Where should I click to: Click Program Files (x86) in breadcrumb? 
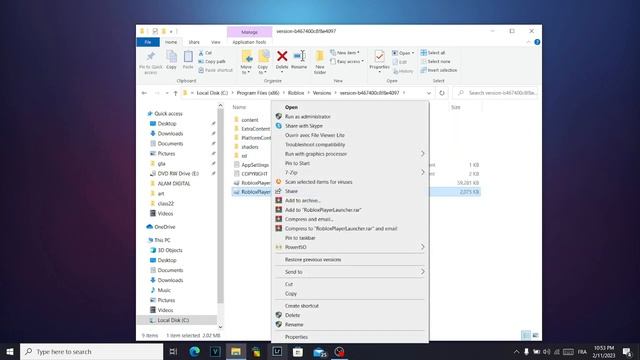[x=258, y=93]
